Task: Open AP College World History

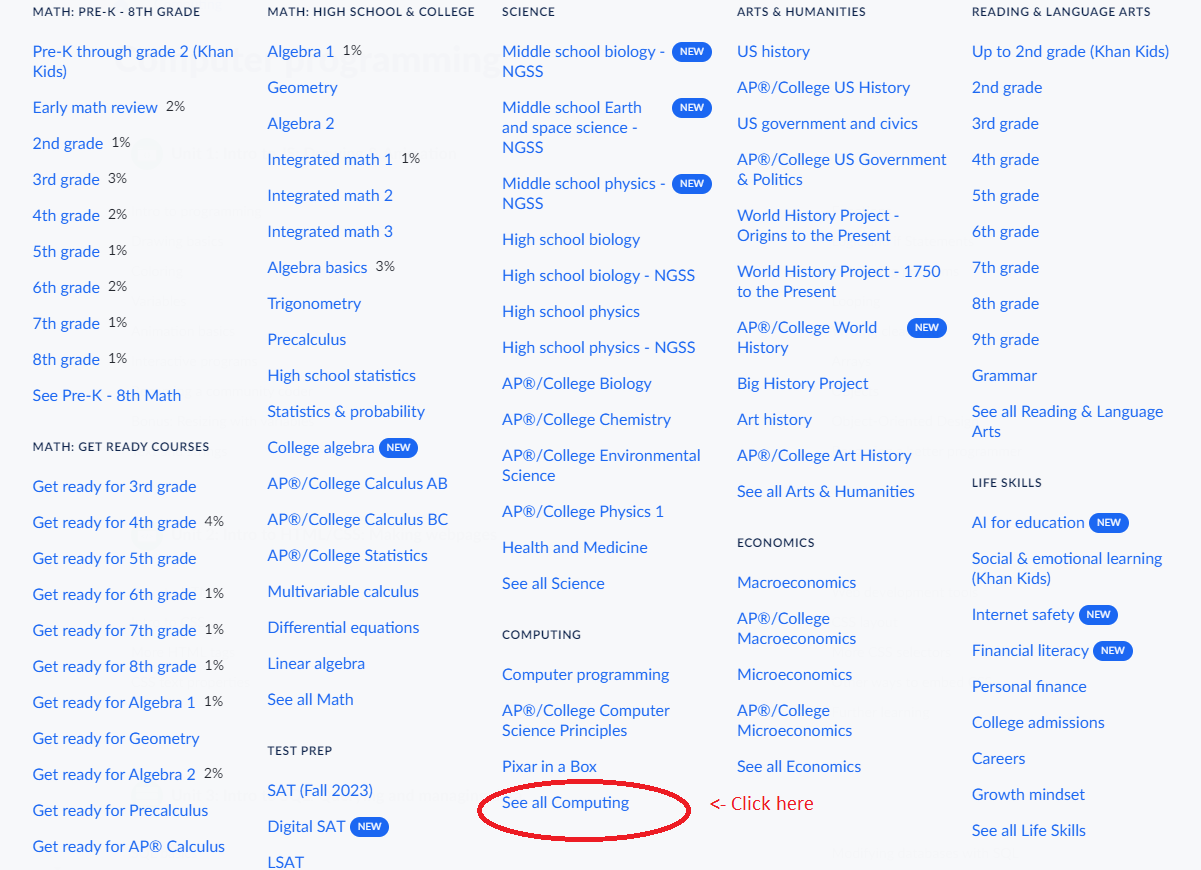Action: tap(806, 338)
